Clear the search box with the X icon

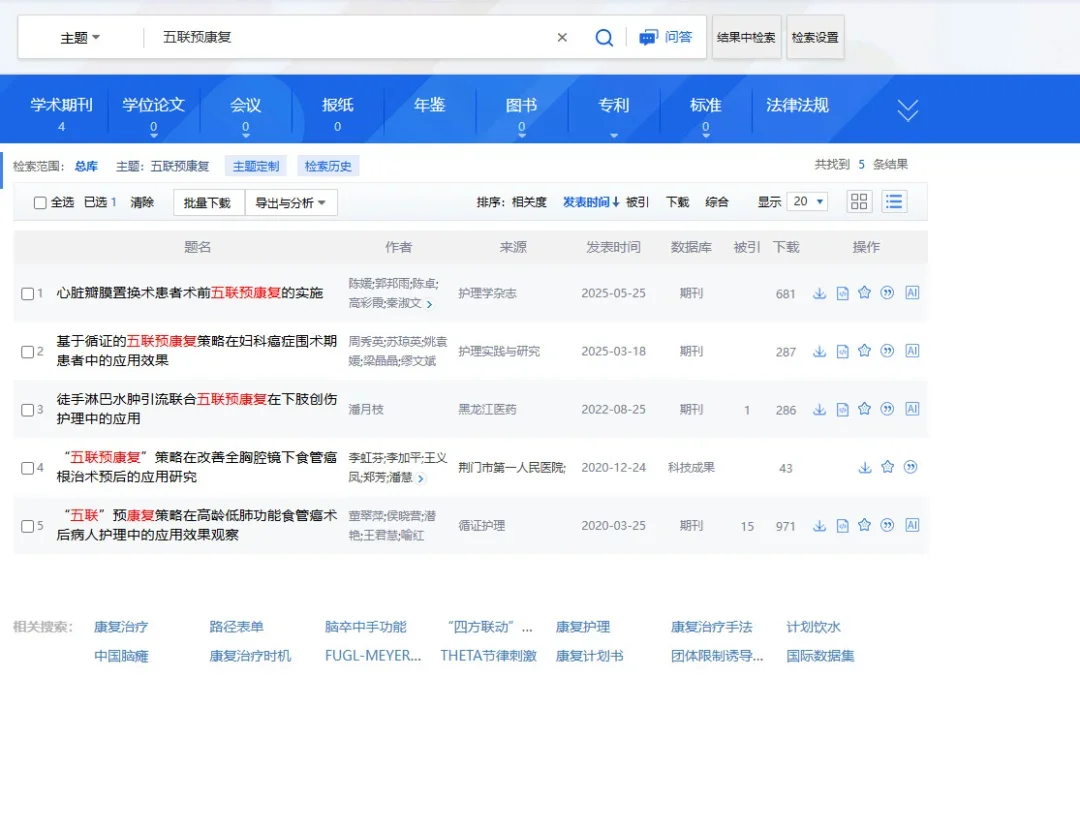(562, 36)
